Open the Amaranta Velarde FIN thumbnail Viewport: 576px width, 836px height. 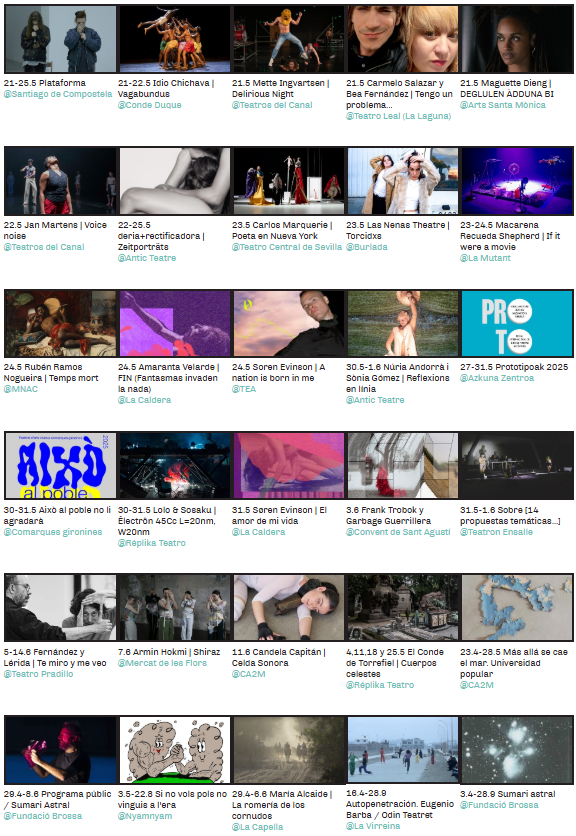[x=174, y=324]
